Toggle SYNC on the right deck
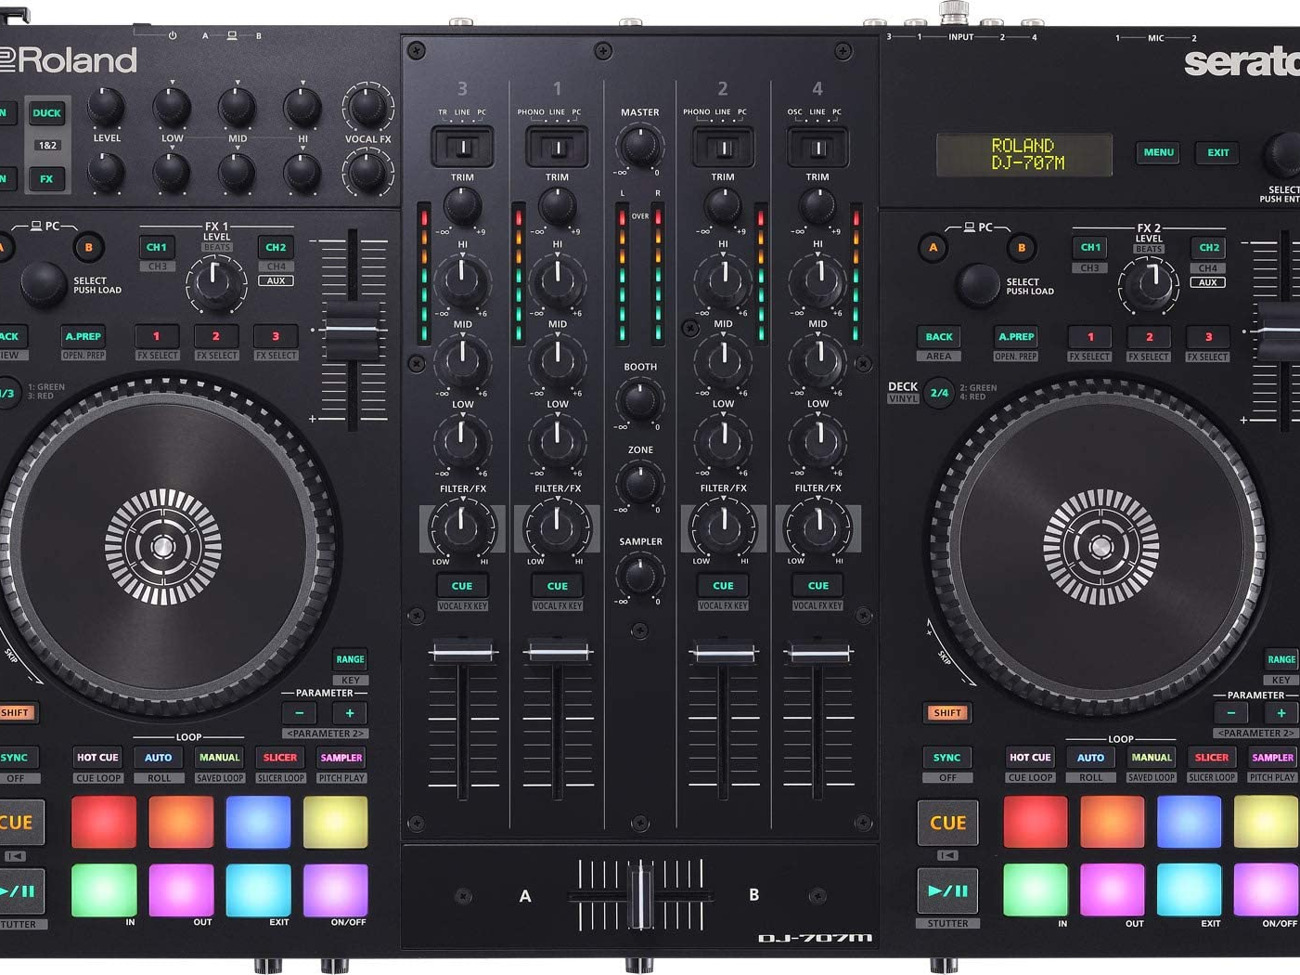 click(947, 758)
